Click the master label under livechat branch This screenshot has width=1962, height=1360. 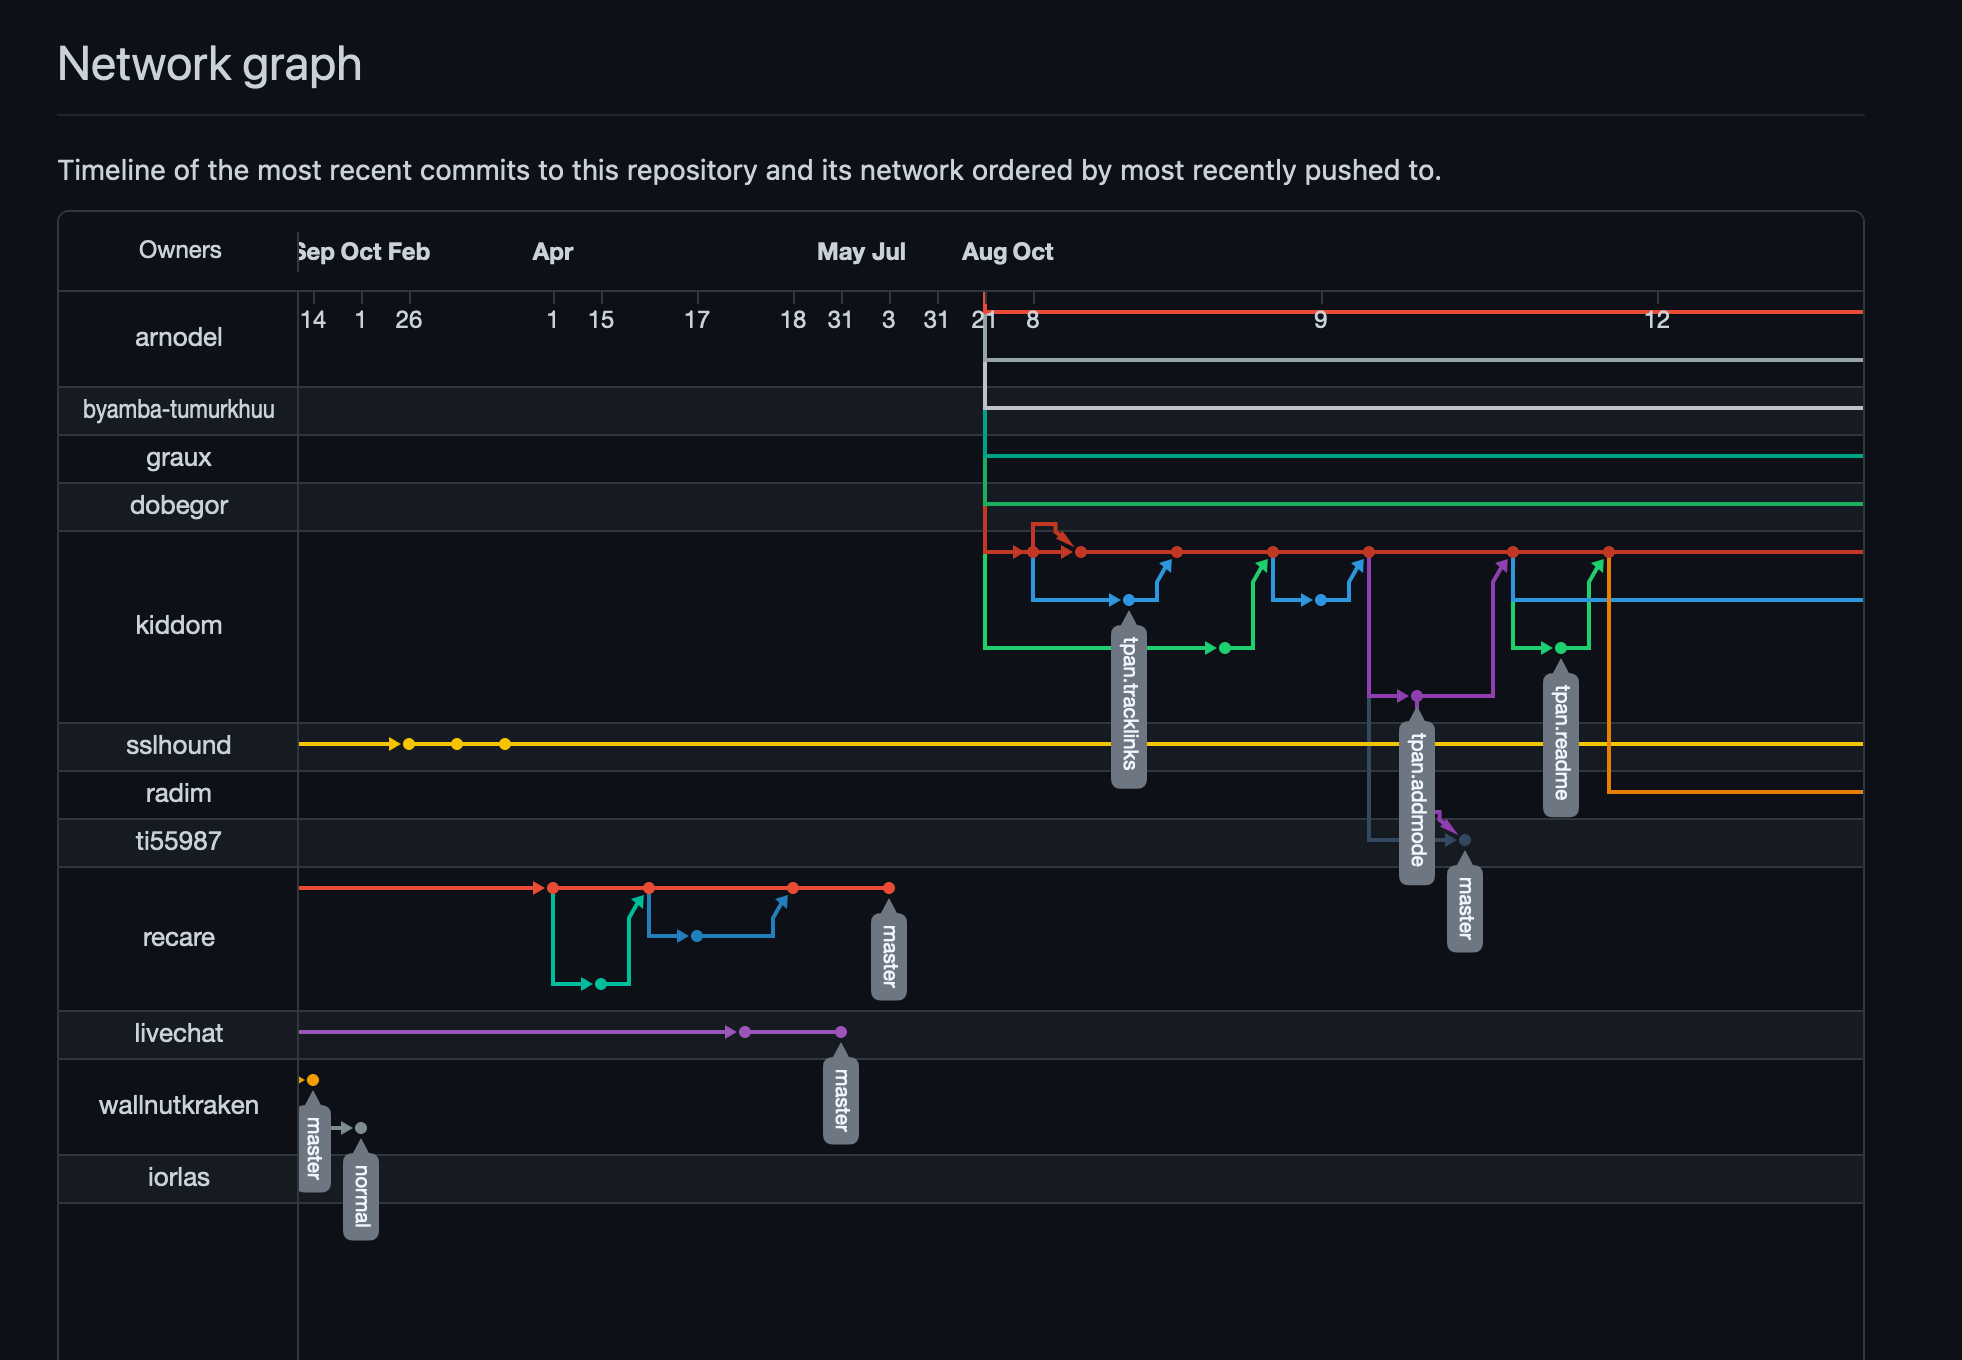point(841,1101)
